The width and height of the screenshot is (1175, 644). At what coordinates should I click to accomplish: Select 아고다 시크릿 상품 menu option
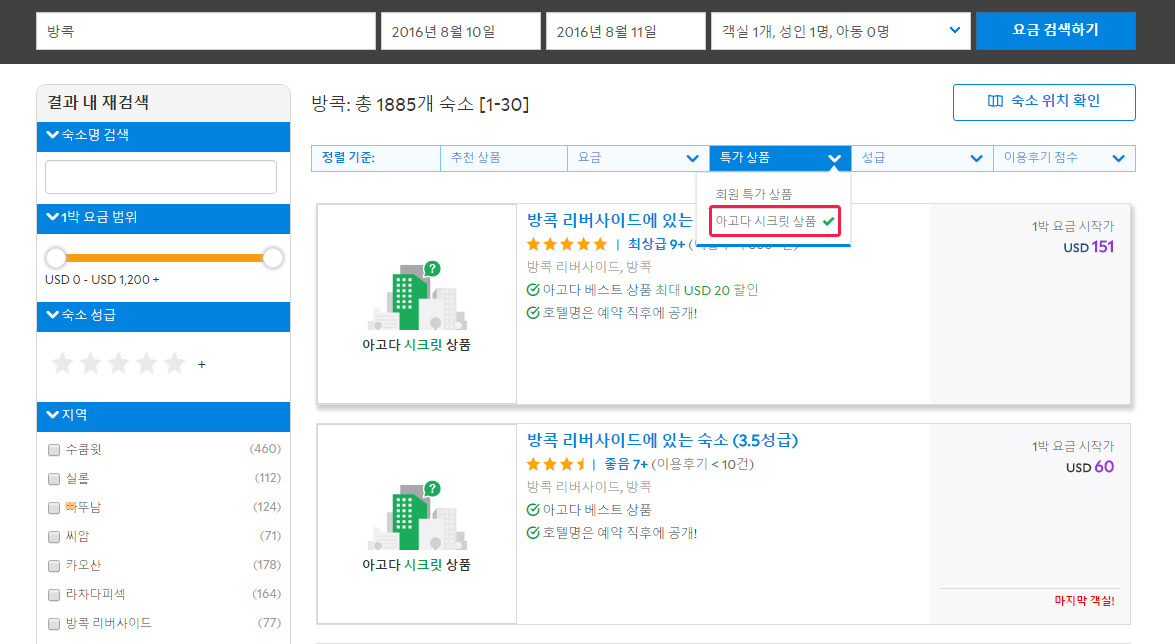(774, 221)
